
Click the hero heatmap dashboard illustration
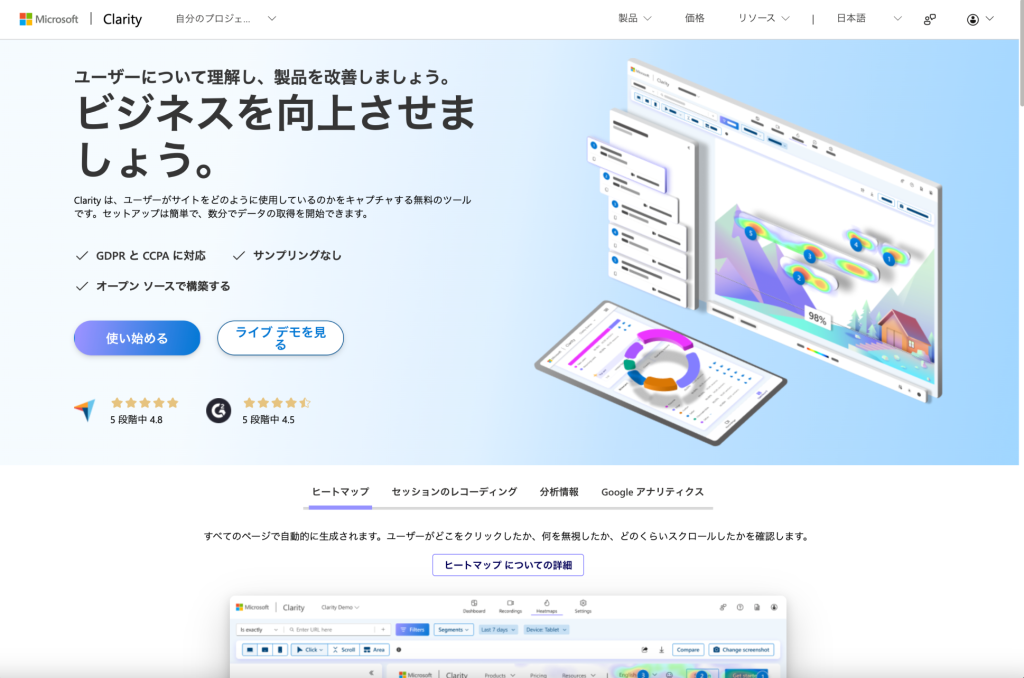coord(738,251)
